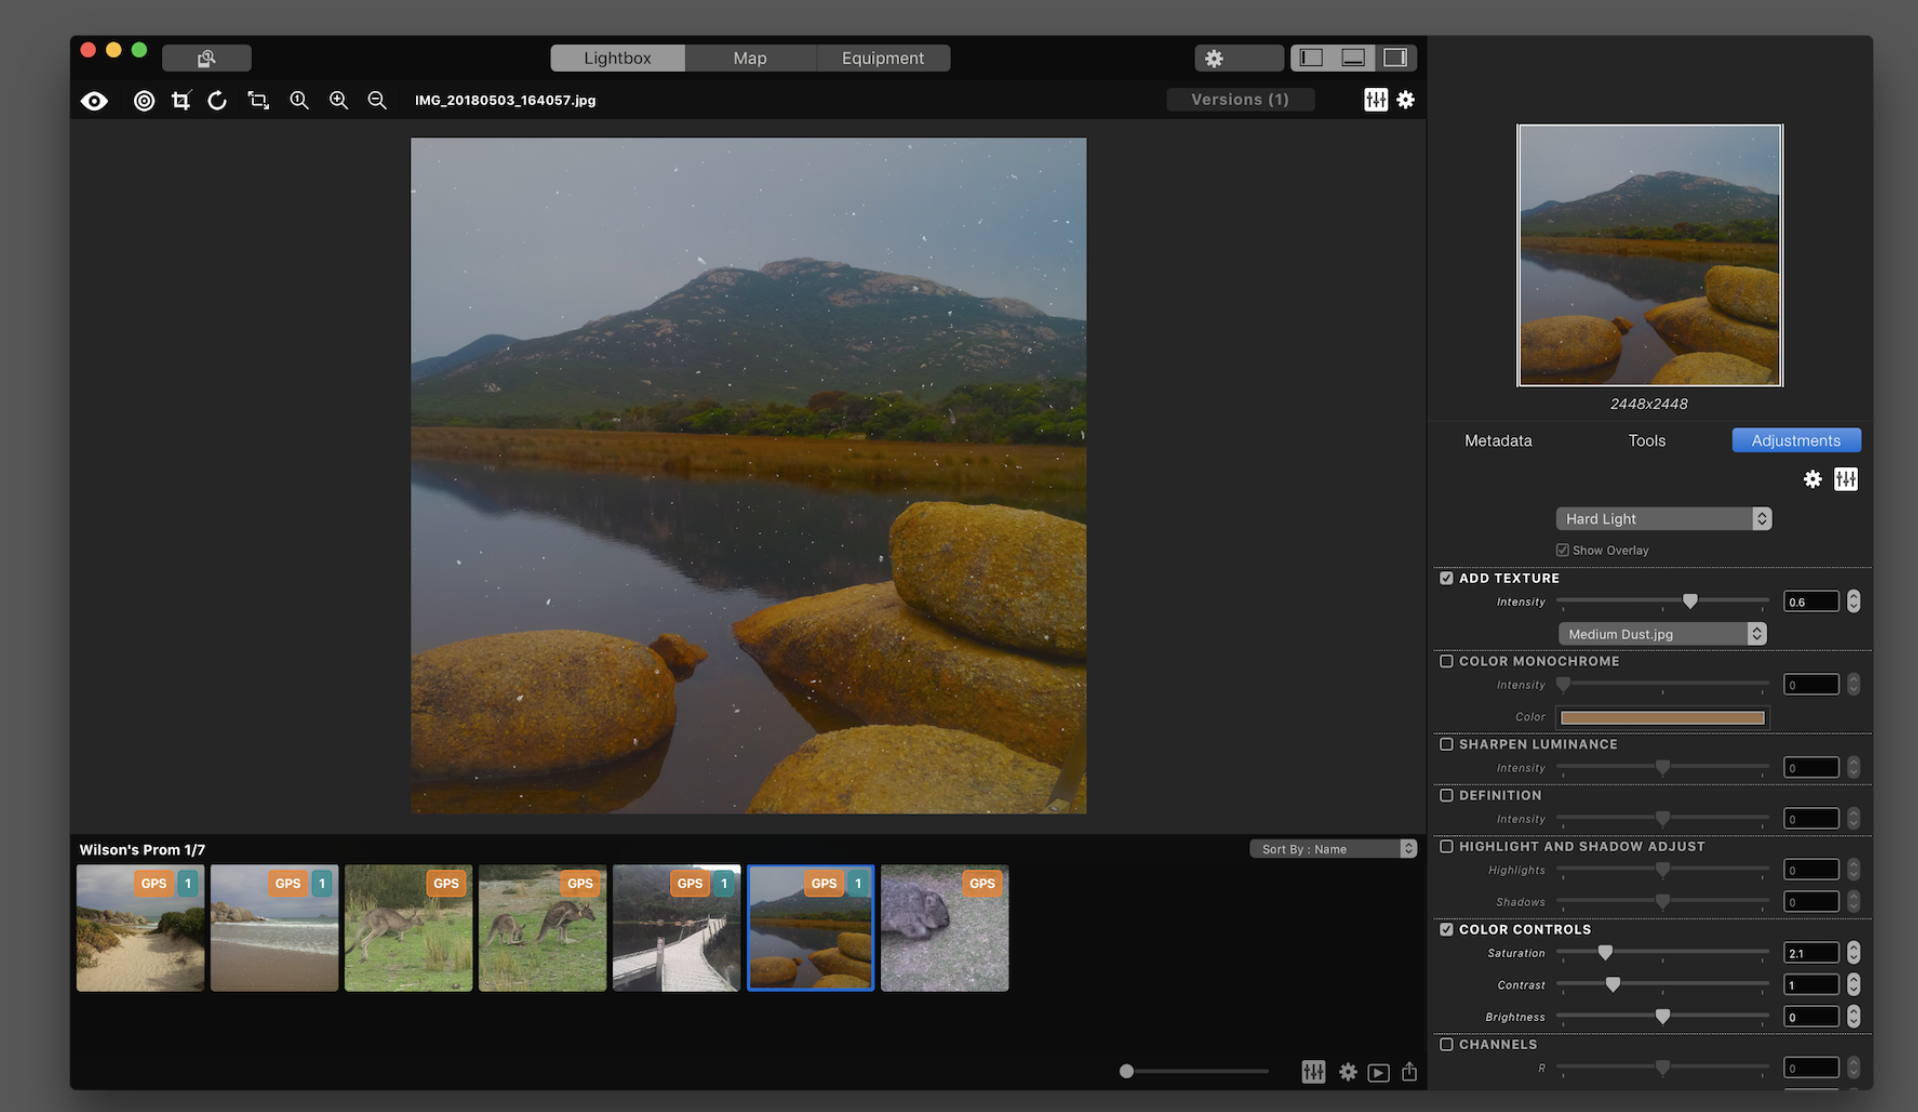The image size is (1918, 1112).
Task: Open the Sort By Name dropdown
Action: click(1332, 849)
